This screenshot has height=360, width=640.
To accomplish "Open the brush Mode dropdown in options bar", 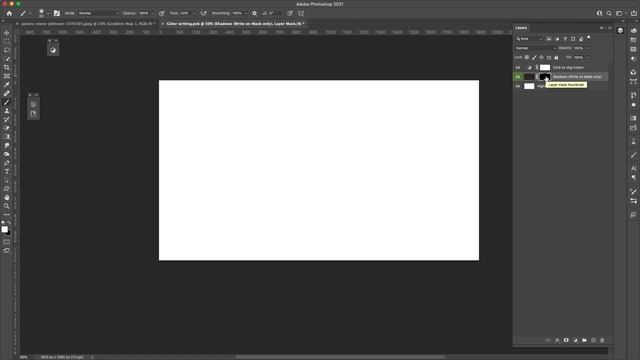I will coord(98,13).
